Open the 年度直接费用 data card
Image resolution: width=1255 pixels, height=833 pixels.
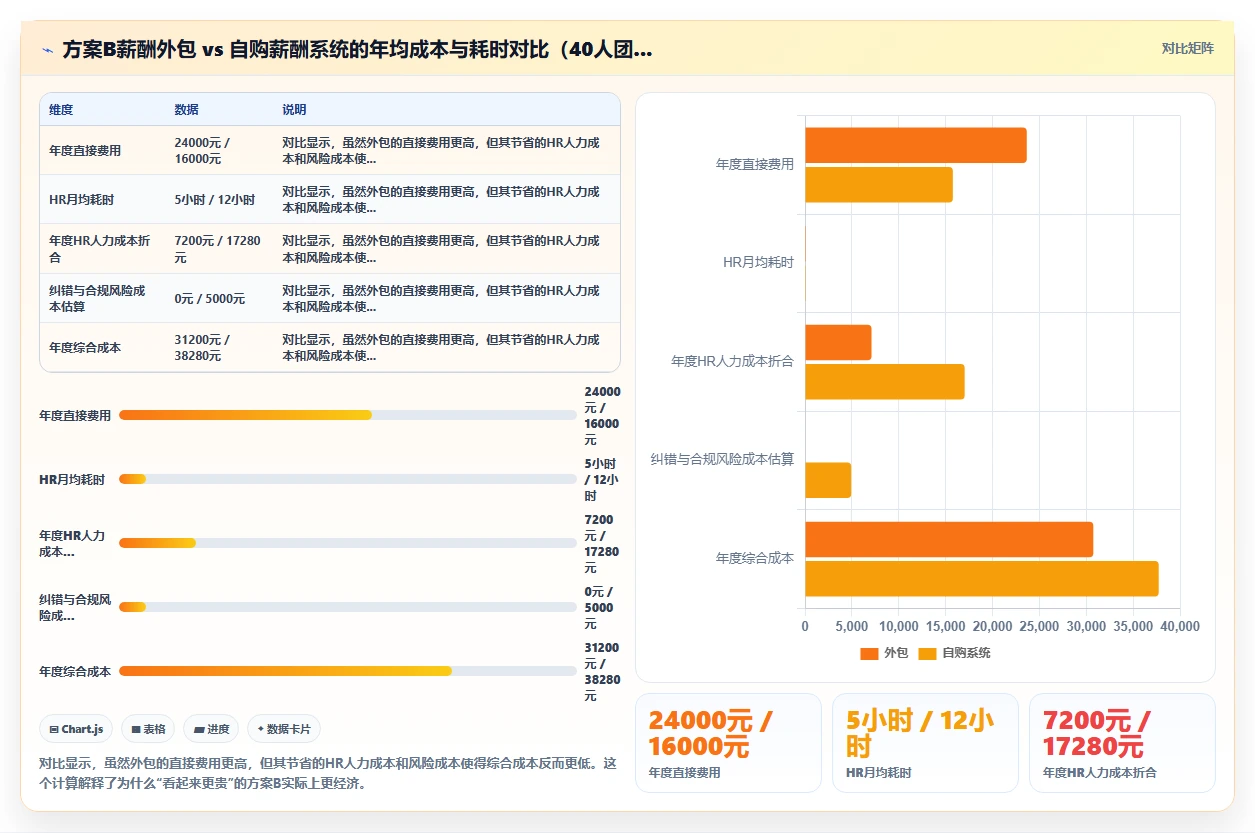pyautogui.click(x=728, y=743)
